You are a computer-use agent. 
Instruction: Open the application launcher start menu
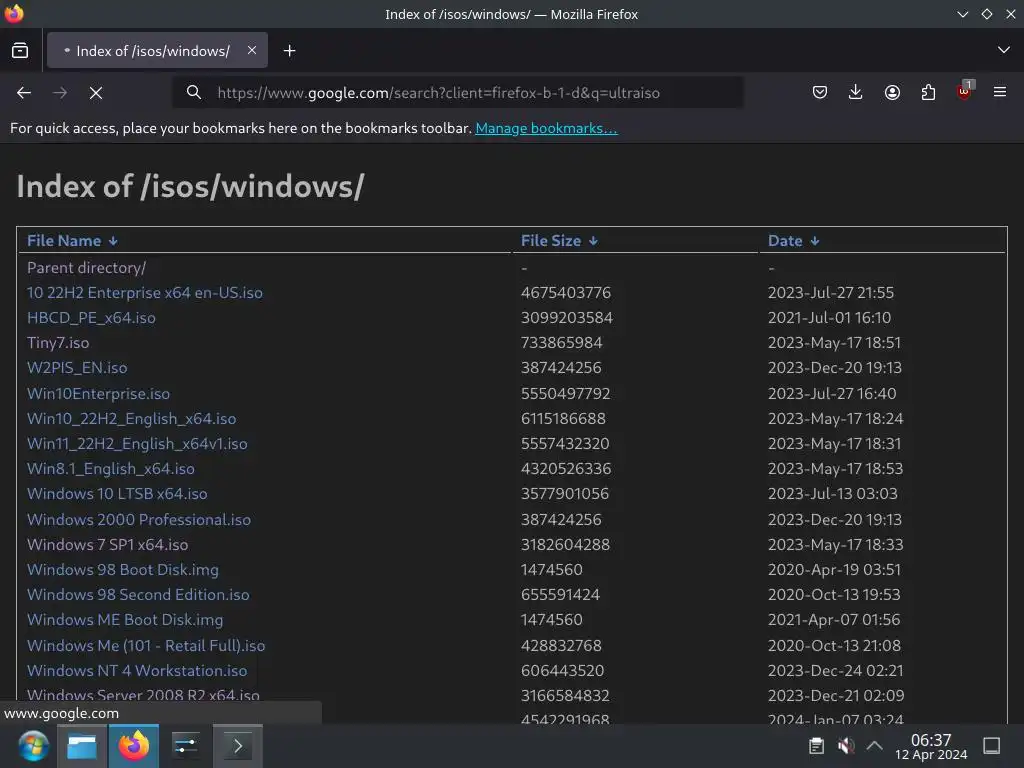click(32, 746)
